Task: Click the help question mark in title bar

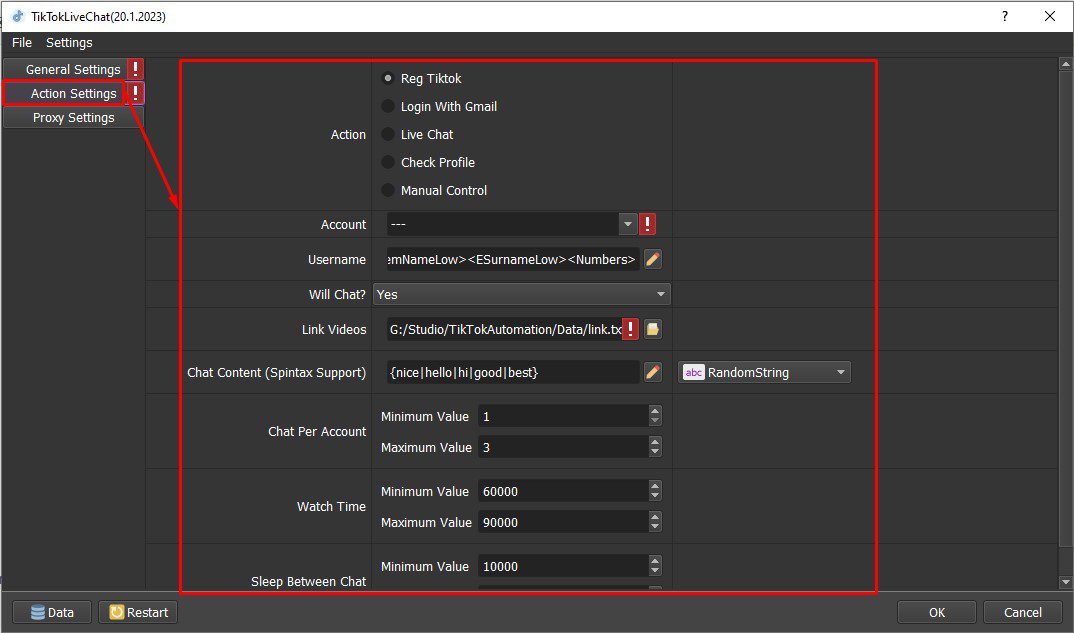Action: tap(1005, 16)
